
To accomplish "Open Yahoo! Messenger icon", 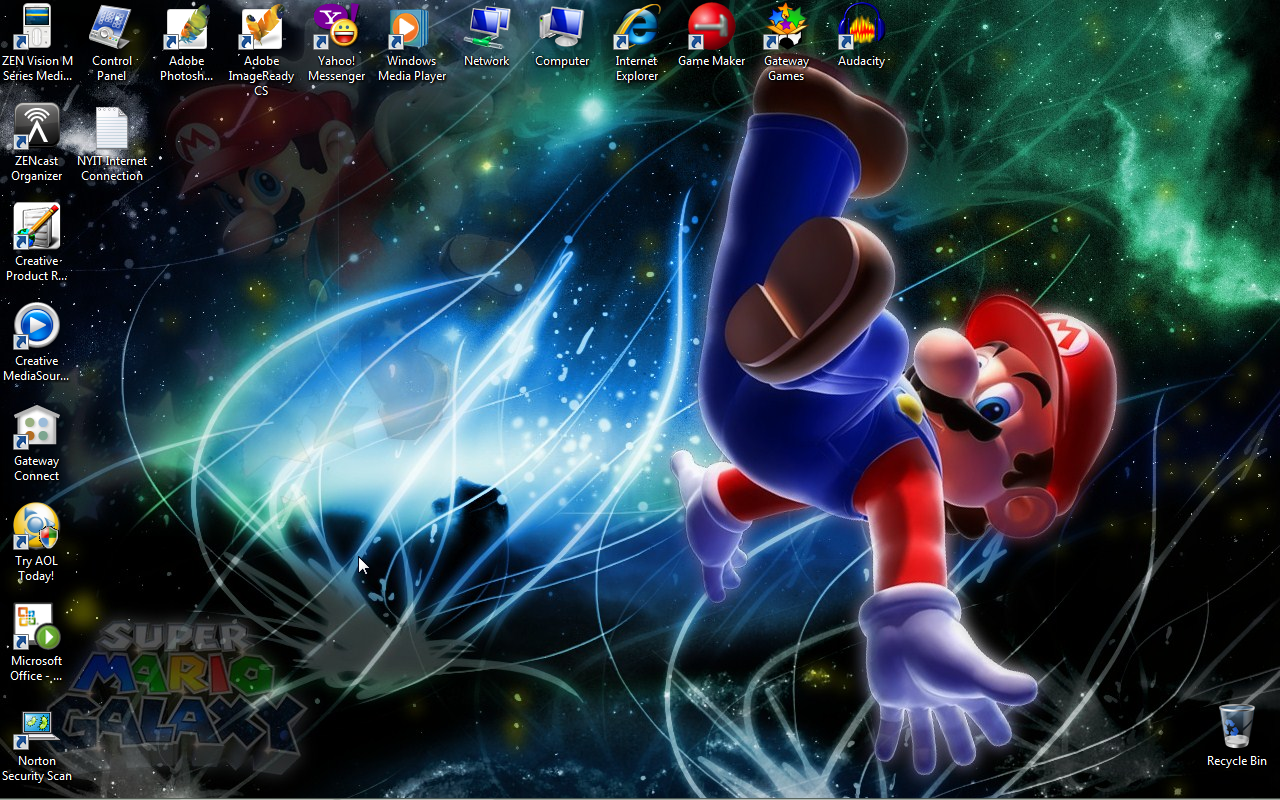I will point(337,28).
